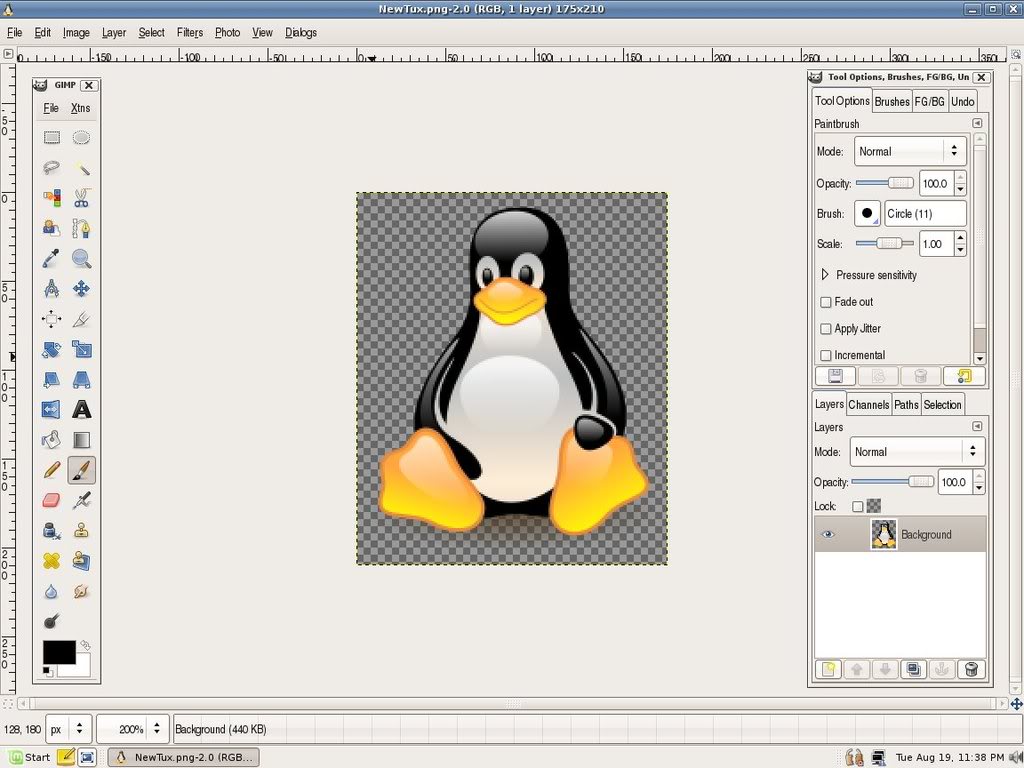The width and height of the screenshot is (1024, 768).
Task: Choose the Color Picker eyedropper tool
Action: click(51, 259)
